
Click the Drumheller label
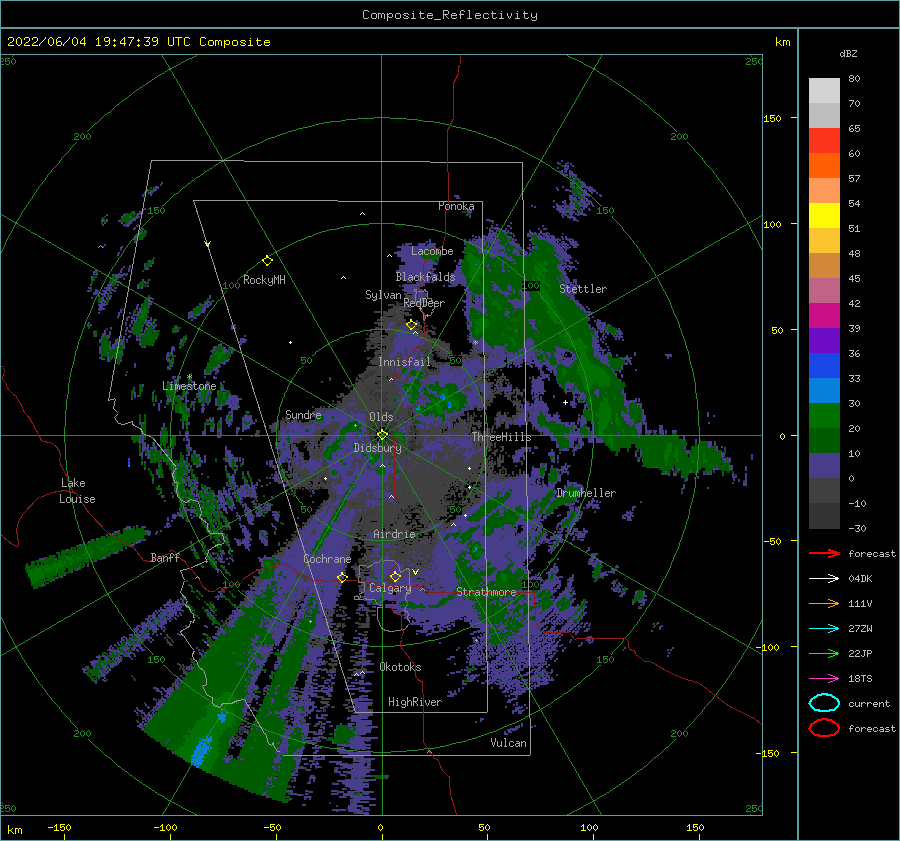coord(586,493)
